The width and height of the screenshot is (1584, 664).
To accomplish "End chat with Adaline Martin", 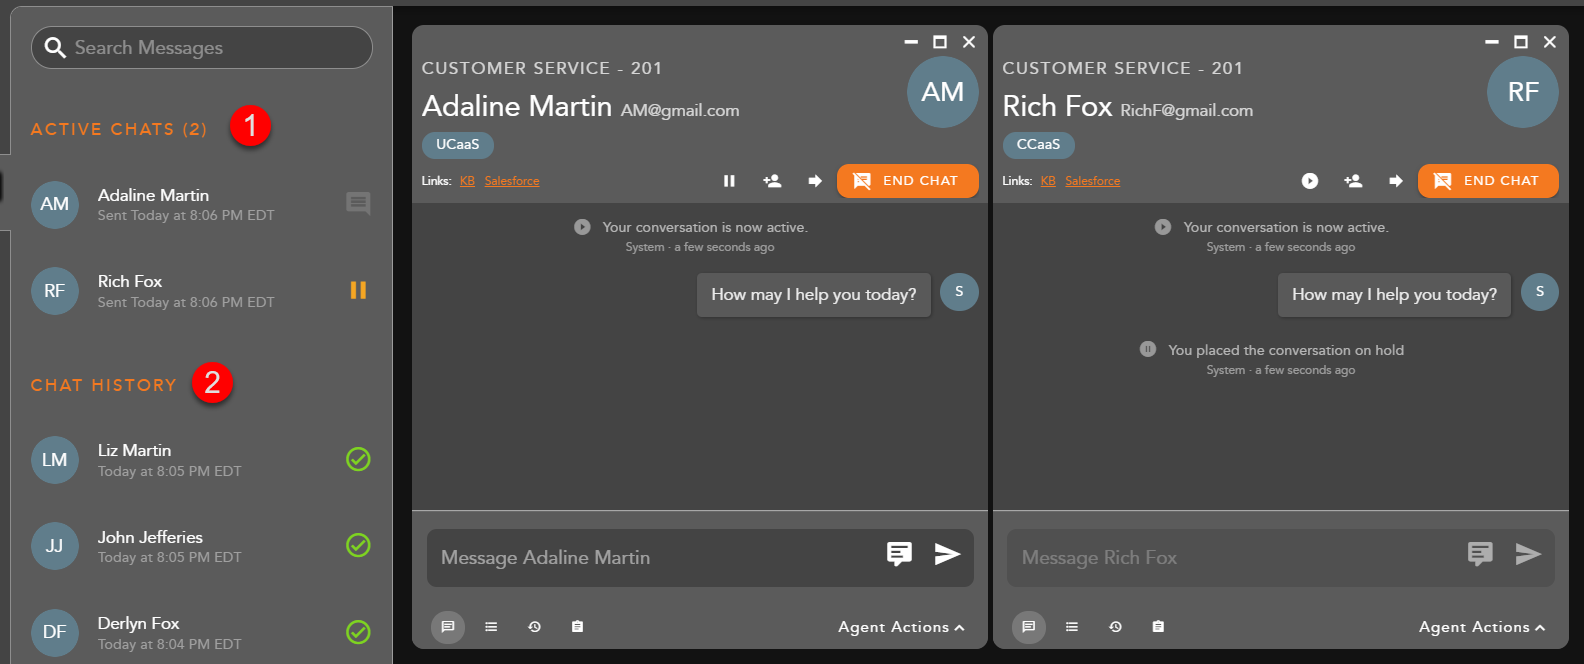I will [x=907, y=181].
